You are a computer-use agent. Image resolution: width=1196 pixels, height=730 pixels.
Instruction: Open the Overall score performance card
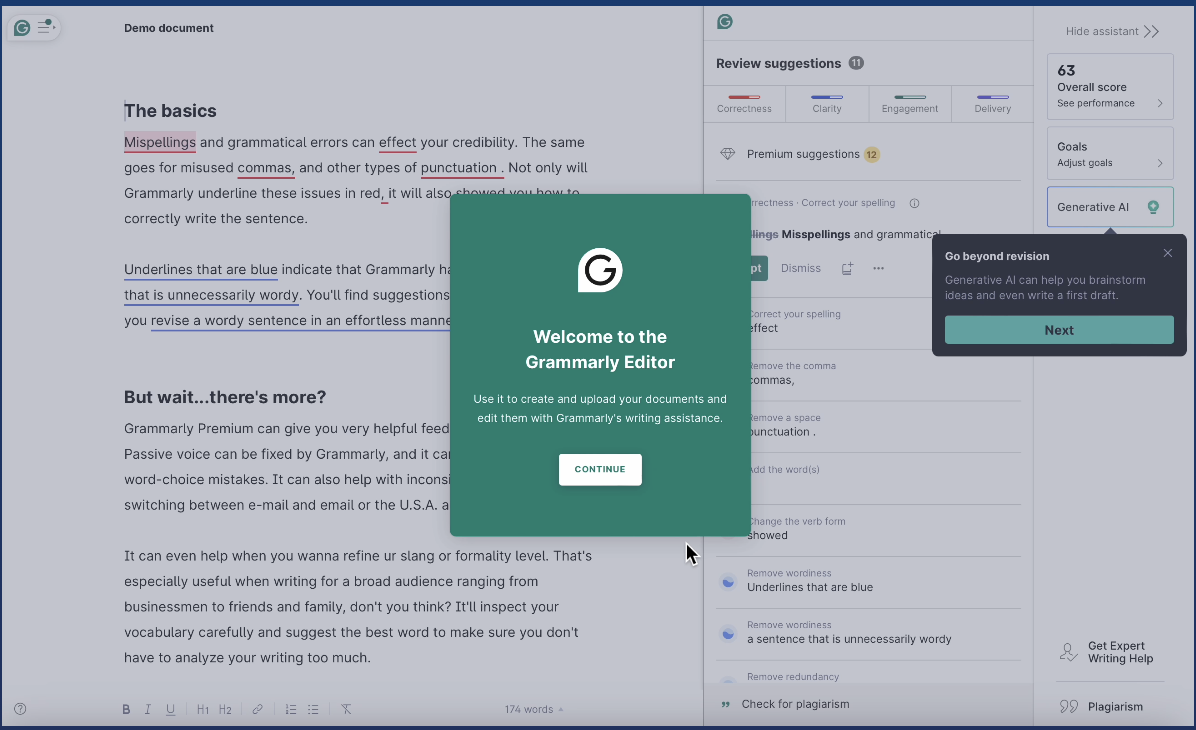point(1109,86)
